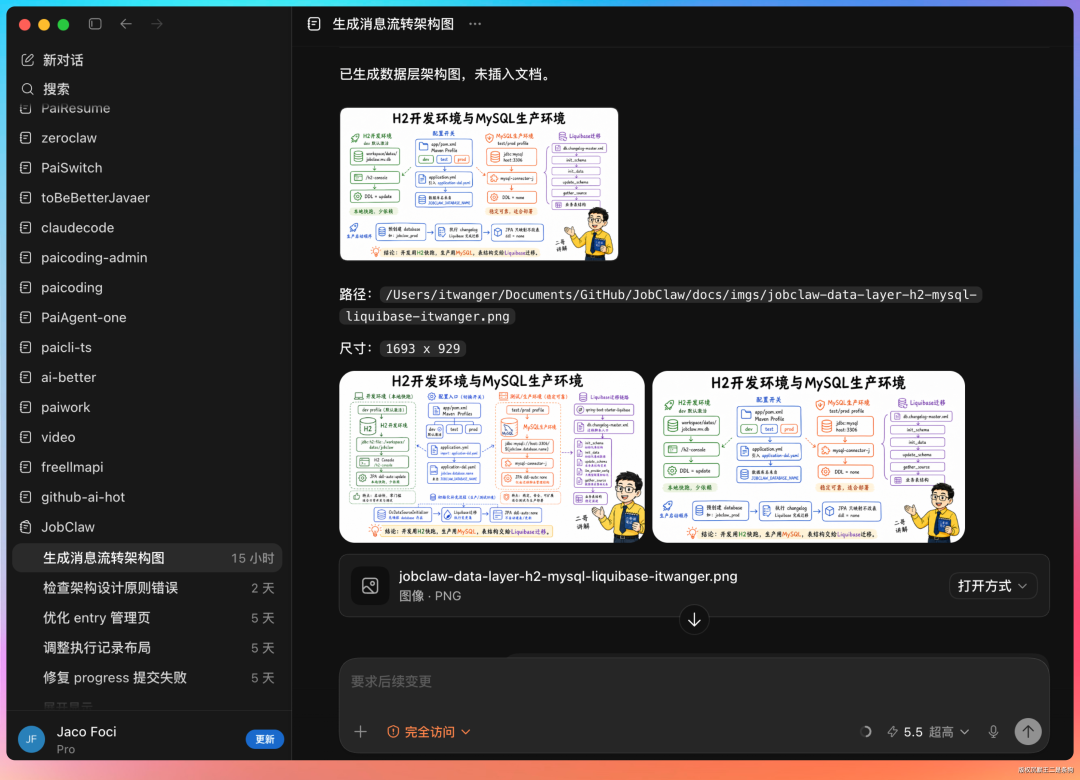Click the image file icon of the PNG attachment
This screenshot has width=1080, height=780.
[370, 586]
